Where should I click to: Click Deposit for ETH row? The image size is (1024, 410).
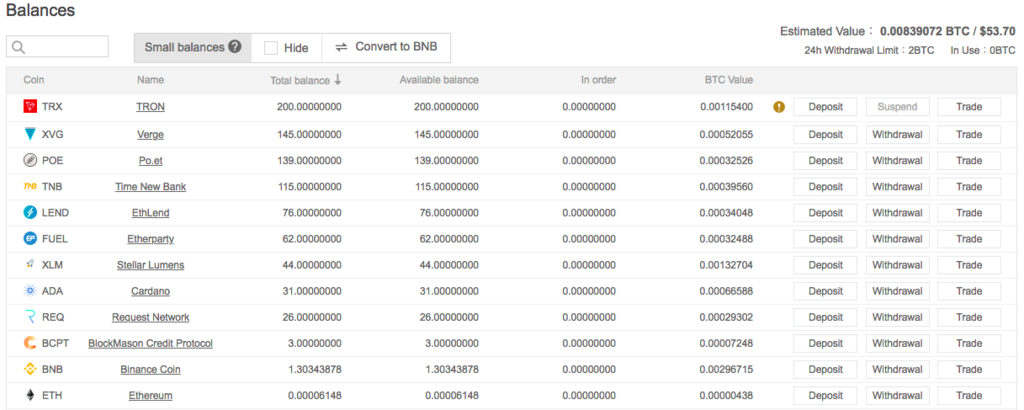[x=825, y=396]
